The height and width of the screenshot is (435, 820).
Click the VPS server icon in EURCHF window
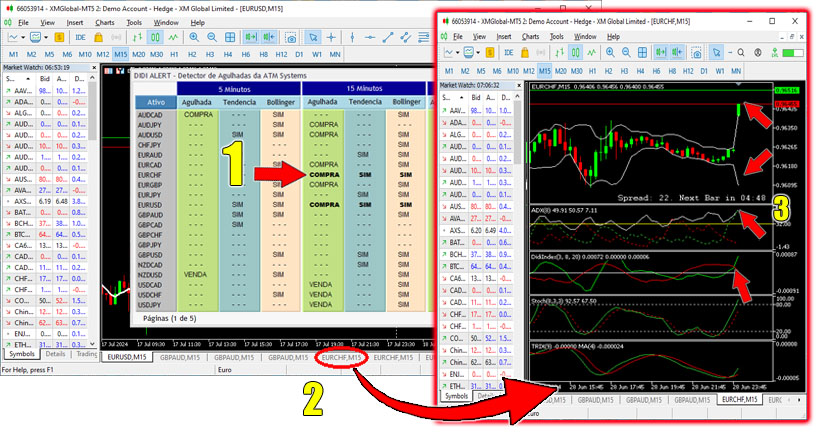click(775, 53)
